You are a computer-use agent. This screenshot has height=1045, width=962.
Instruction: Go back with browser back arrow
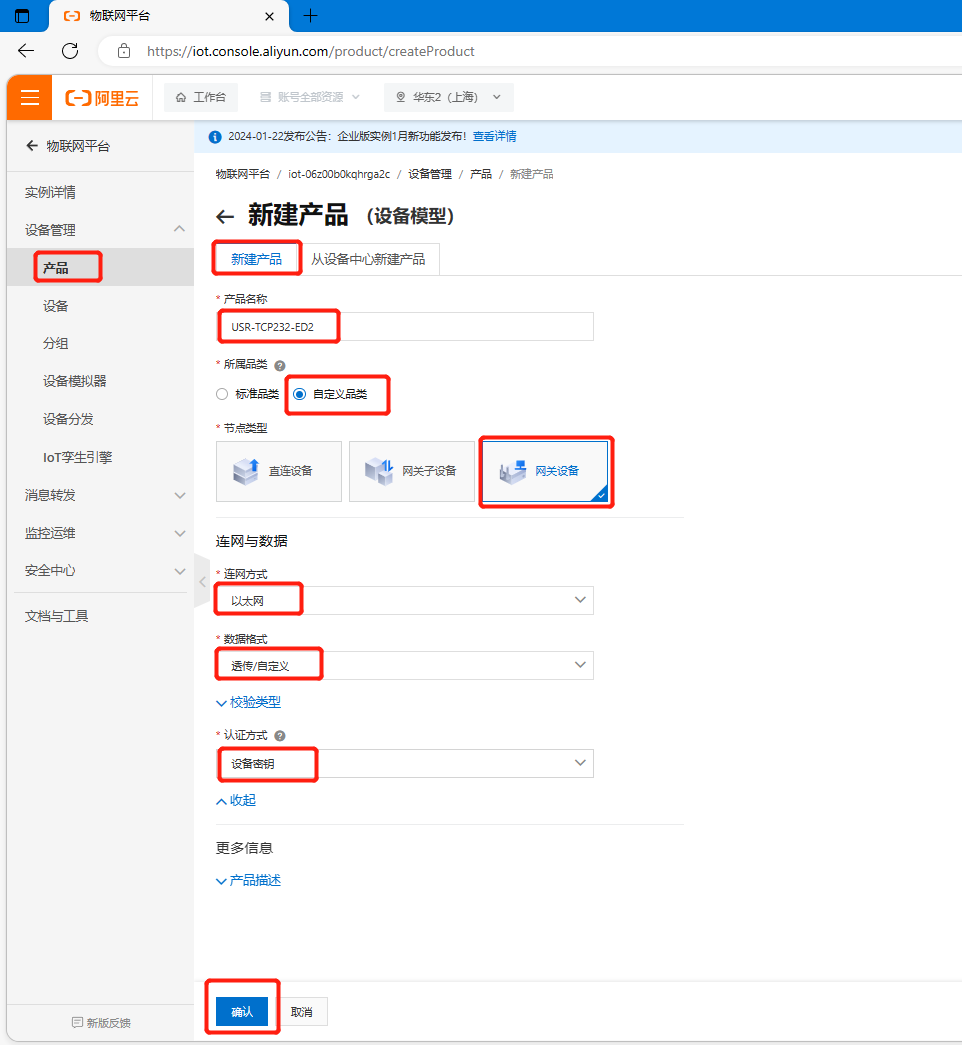[26, 51]
